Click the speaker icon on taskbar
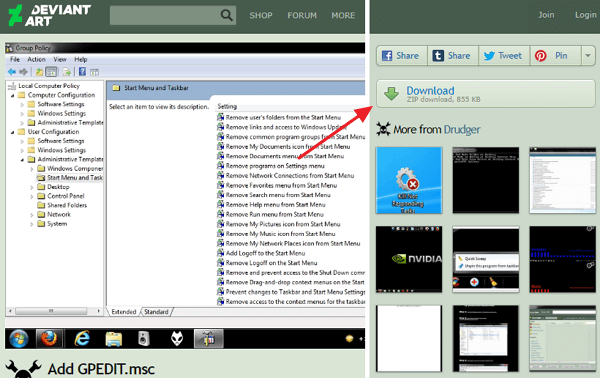600x378 pixels. 144,339
